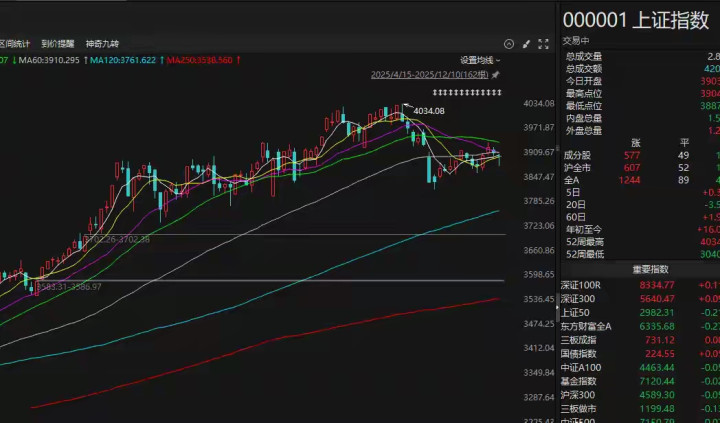The width and height of the screenshot is (720, 423).
Task: Click the 总成交额 label
Action: point(584,69)
